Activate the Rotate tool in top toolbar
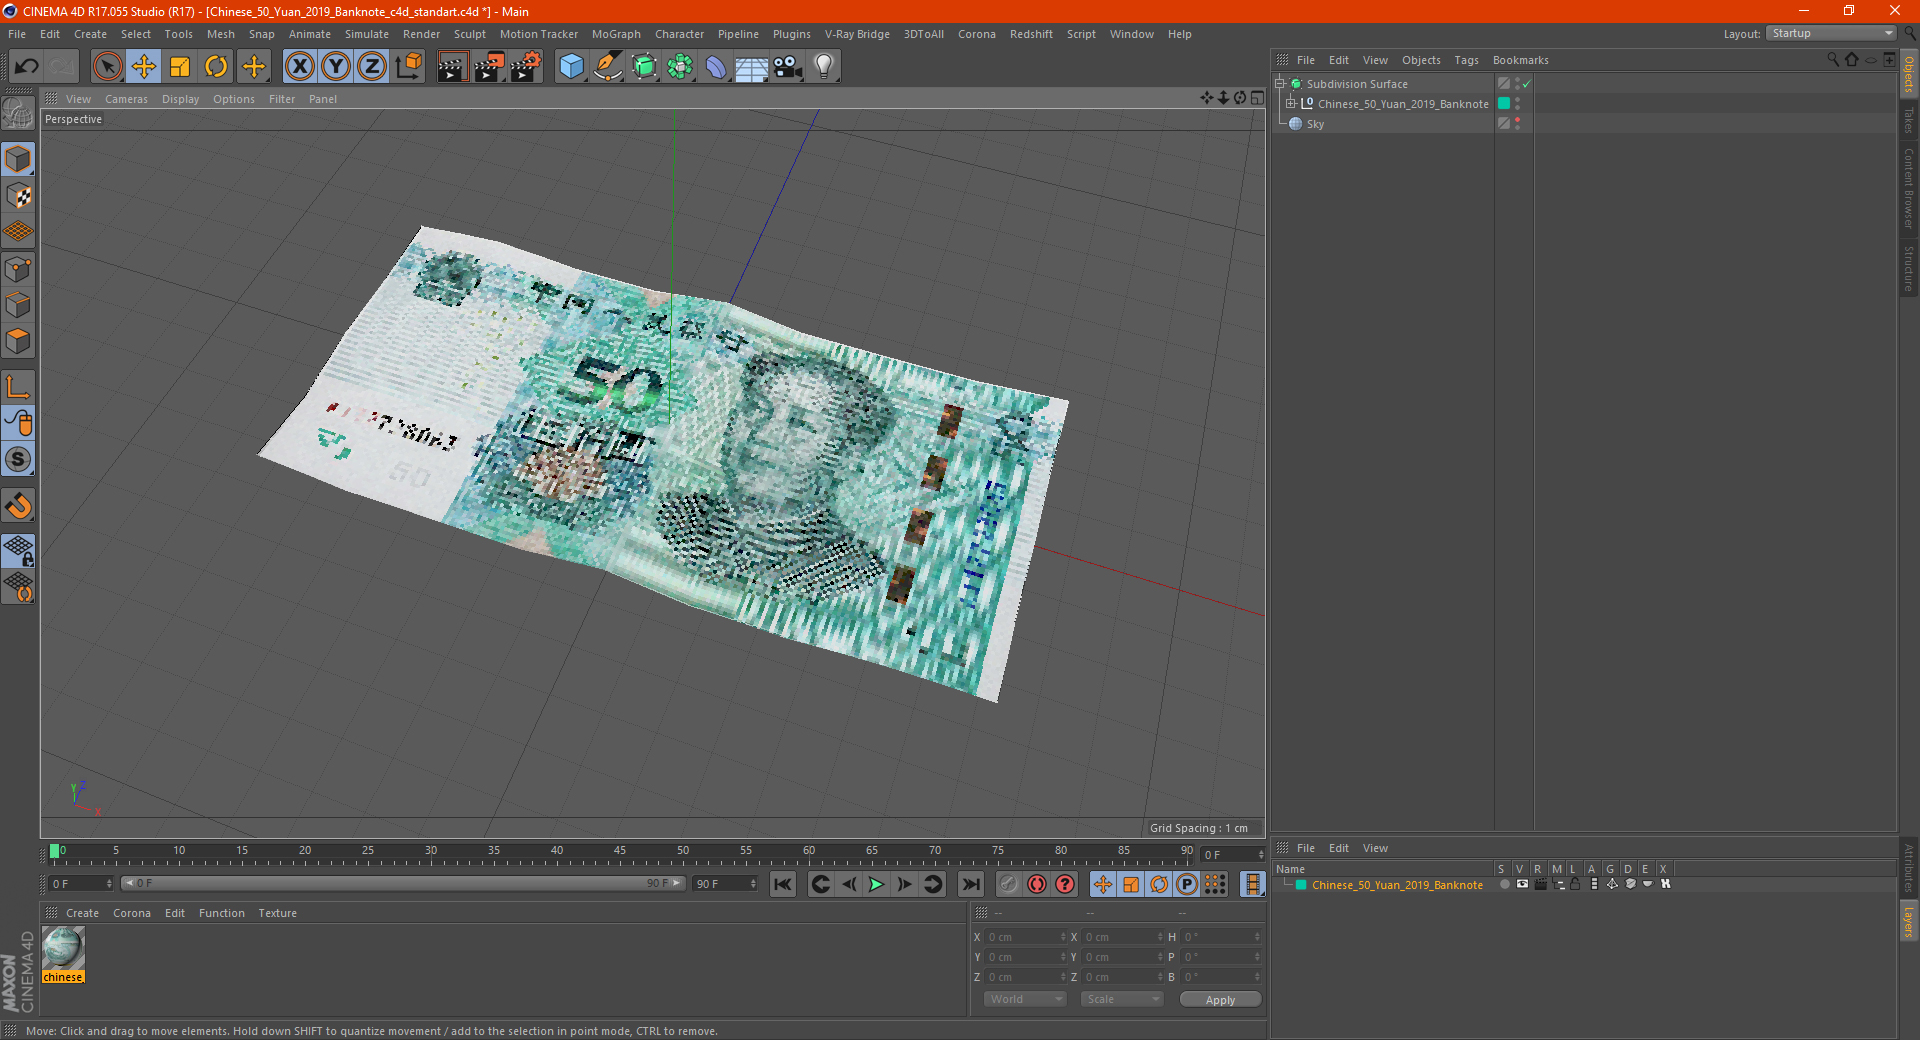 [216, 67]
